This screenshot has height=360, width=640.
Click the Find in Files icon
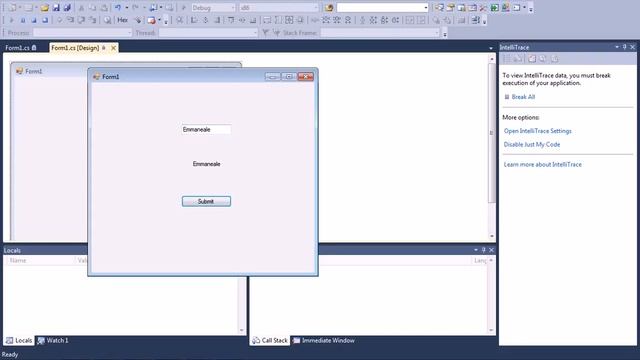(329, 8)
